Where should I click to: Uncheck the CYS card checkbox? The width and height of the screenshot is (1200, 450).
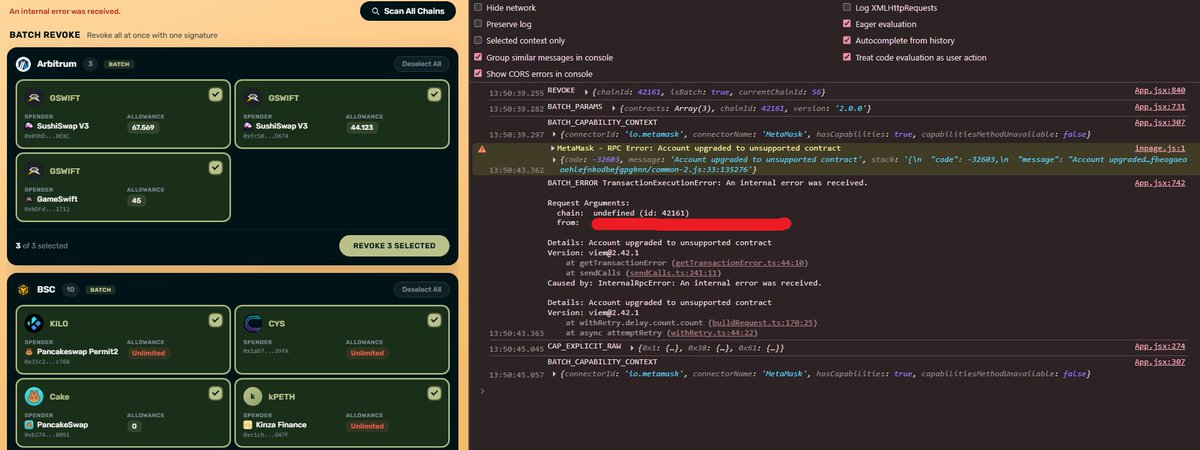point(433,320)
